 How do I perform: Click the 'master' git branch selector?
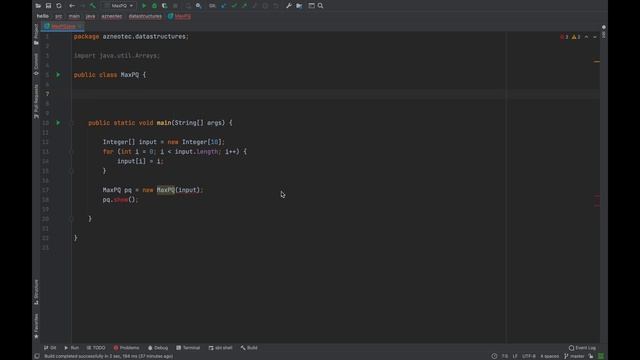[574, 356]
